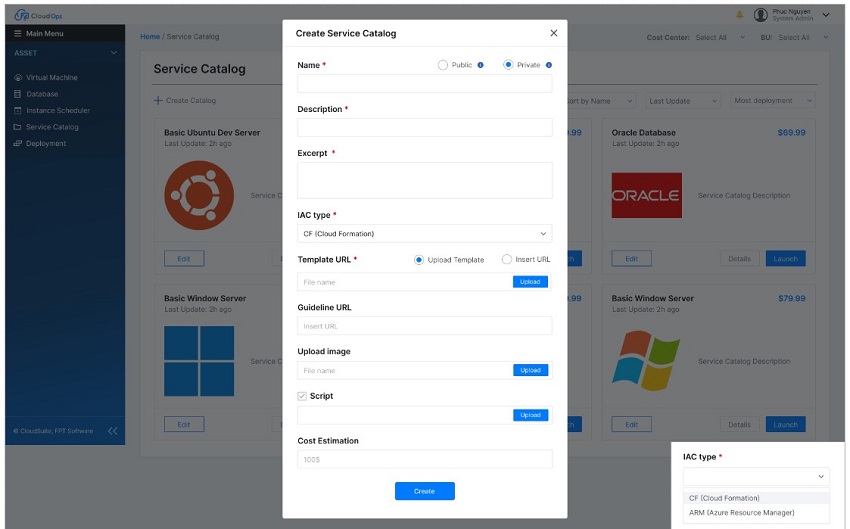Screen dimensions: 850x529
Task: Click the user avatar icon
Action: [x=761, y=15]
